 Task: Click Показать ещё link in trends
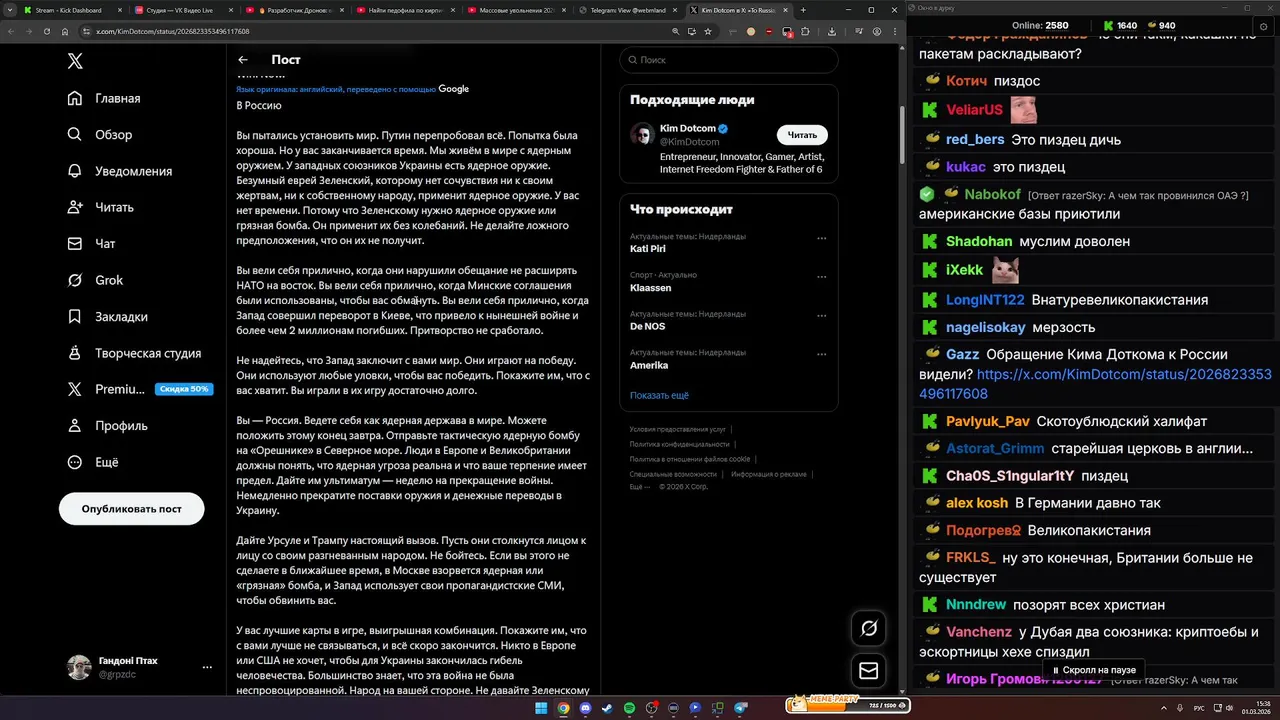659,395
